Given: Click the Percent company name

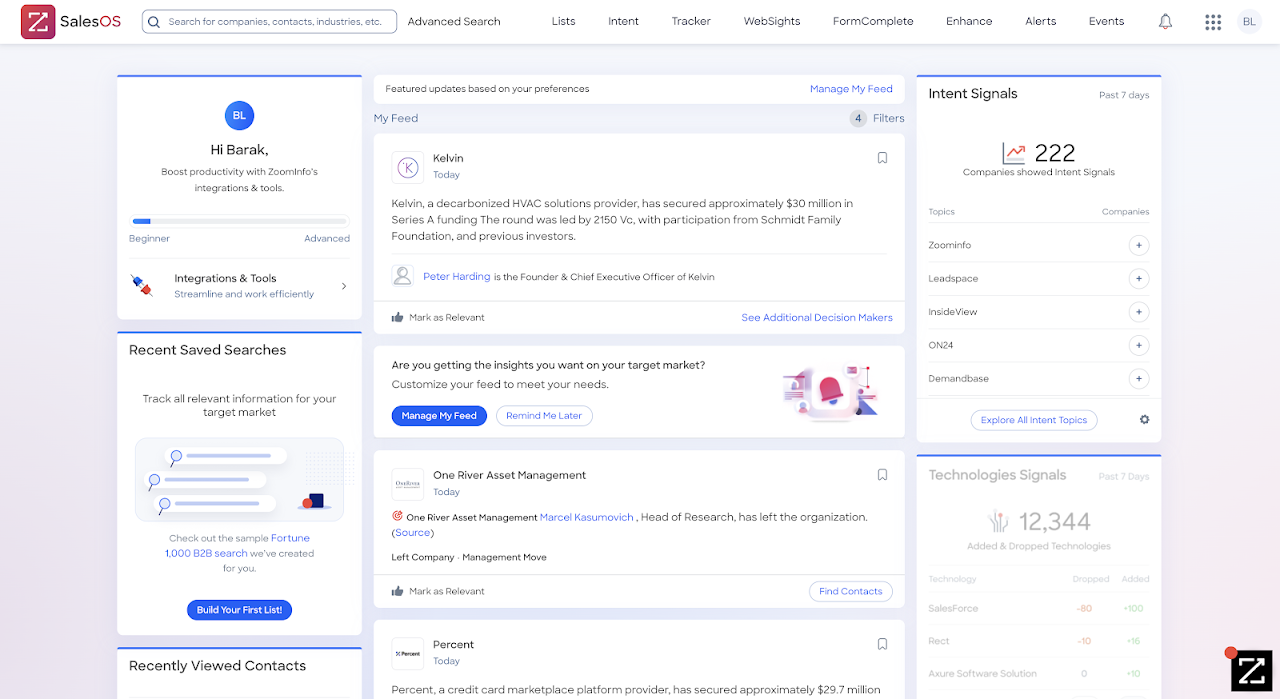Looking at the screenshot, I should pyautogui.click(x=453, y=644).
